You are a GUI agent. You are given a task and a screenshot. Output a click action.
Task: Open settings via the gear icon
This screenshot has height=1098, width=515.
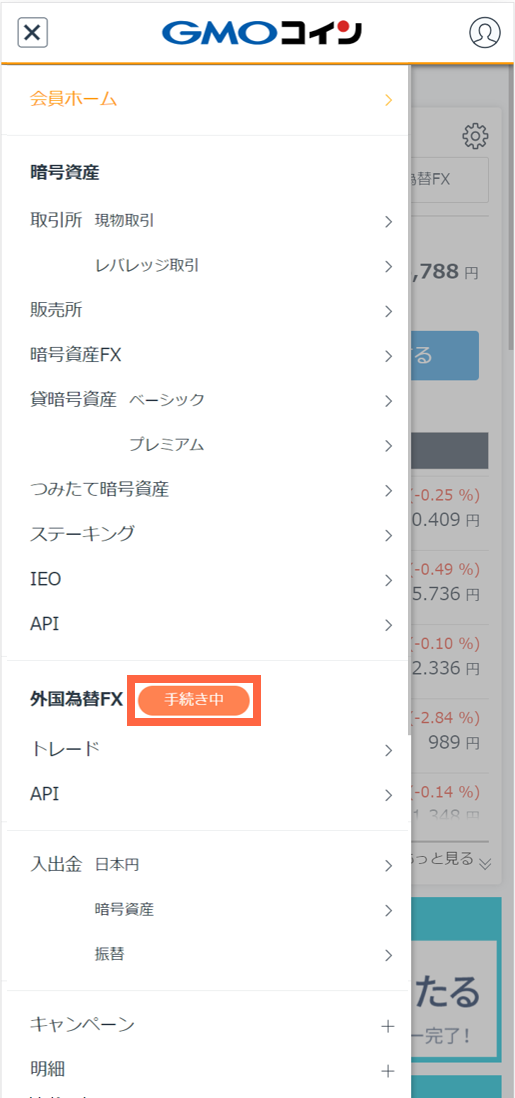(476, 136)
